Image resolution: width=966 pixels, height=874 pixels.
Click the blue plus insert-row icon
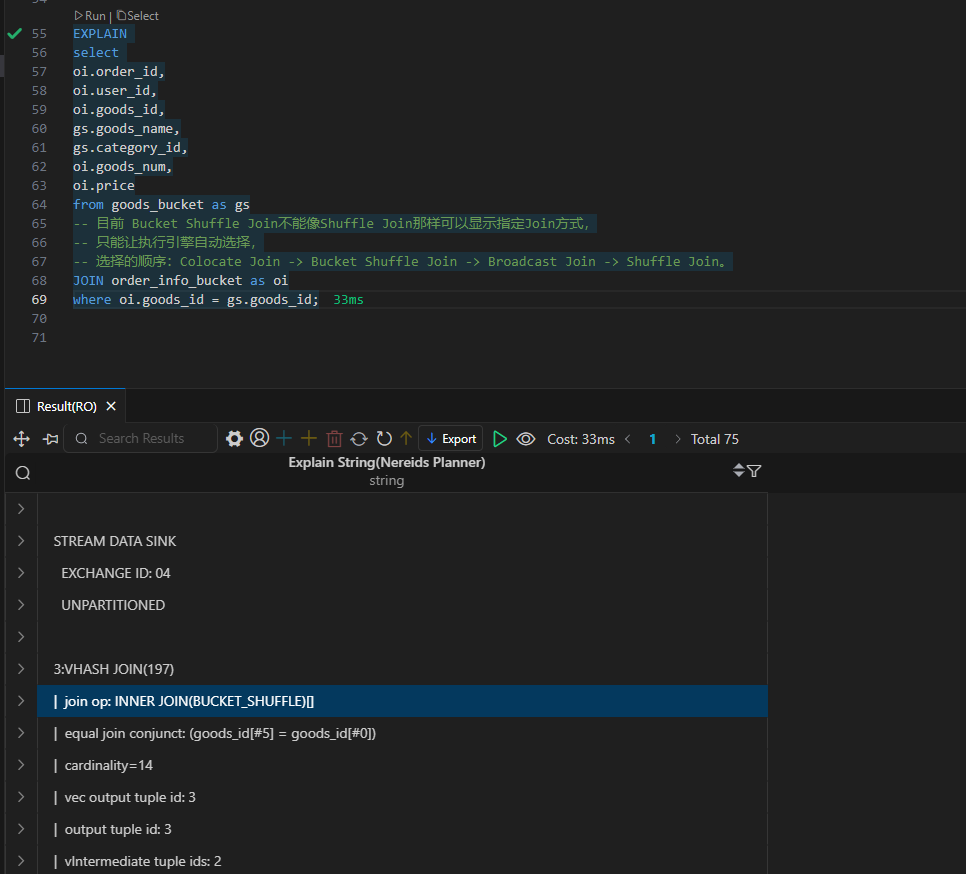click(x=285, y=439)
